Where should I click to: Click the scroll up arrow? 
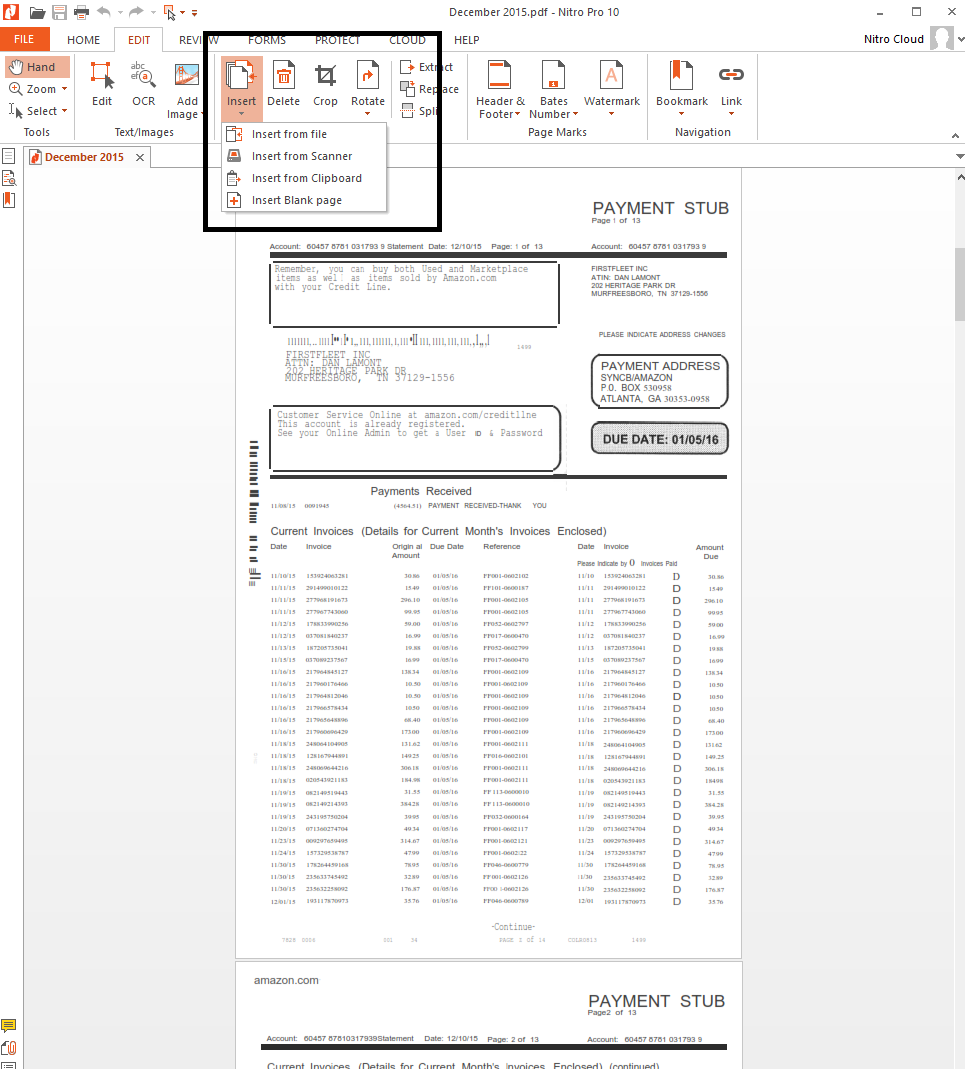[960, 177]
